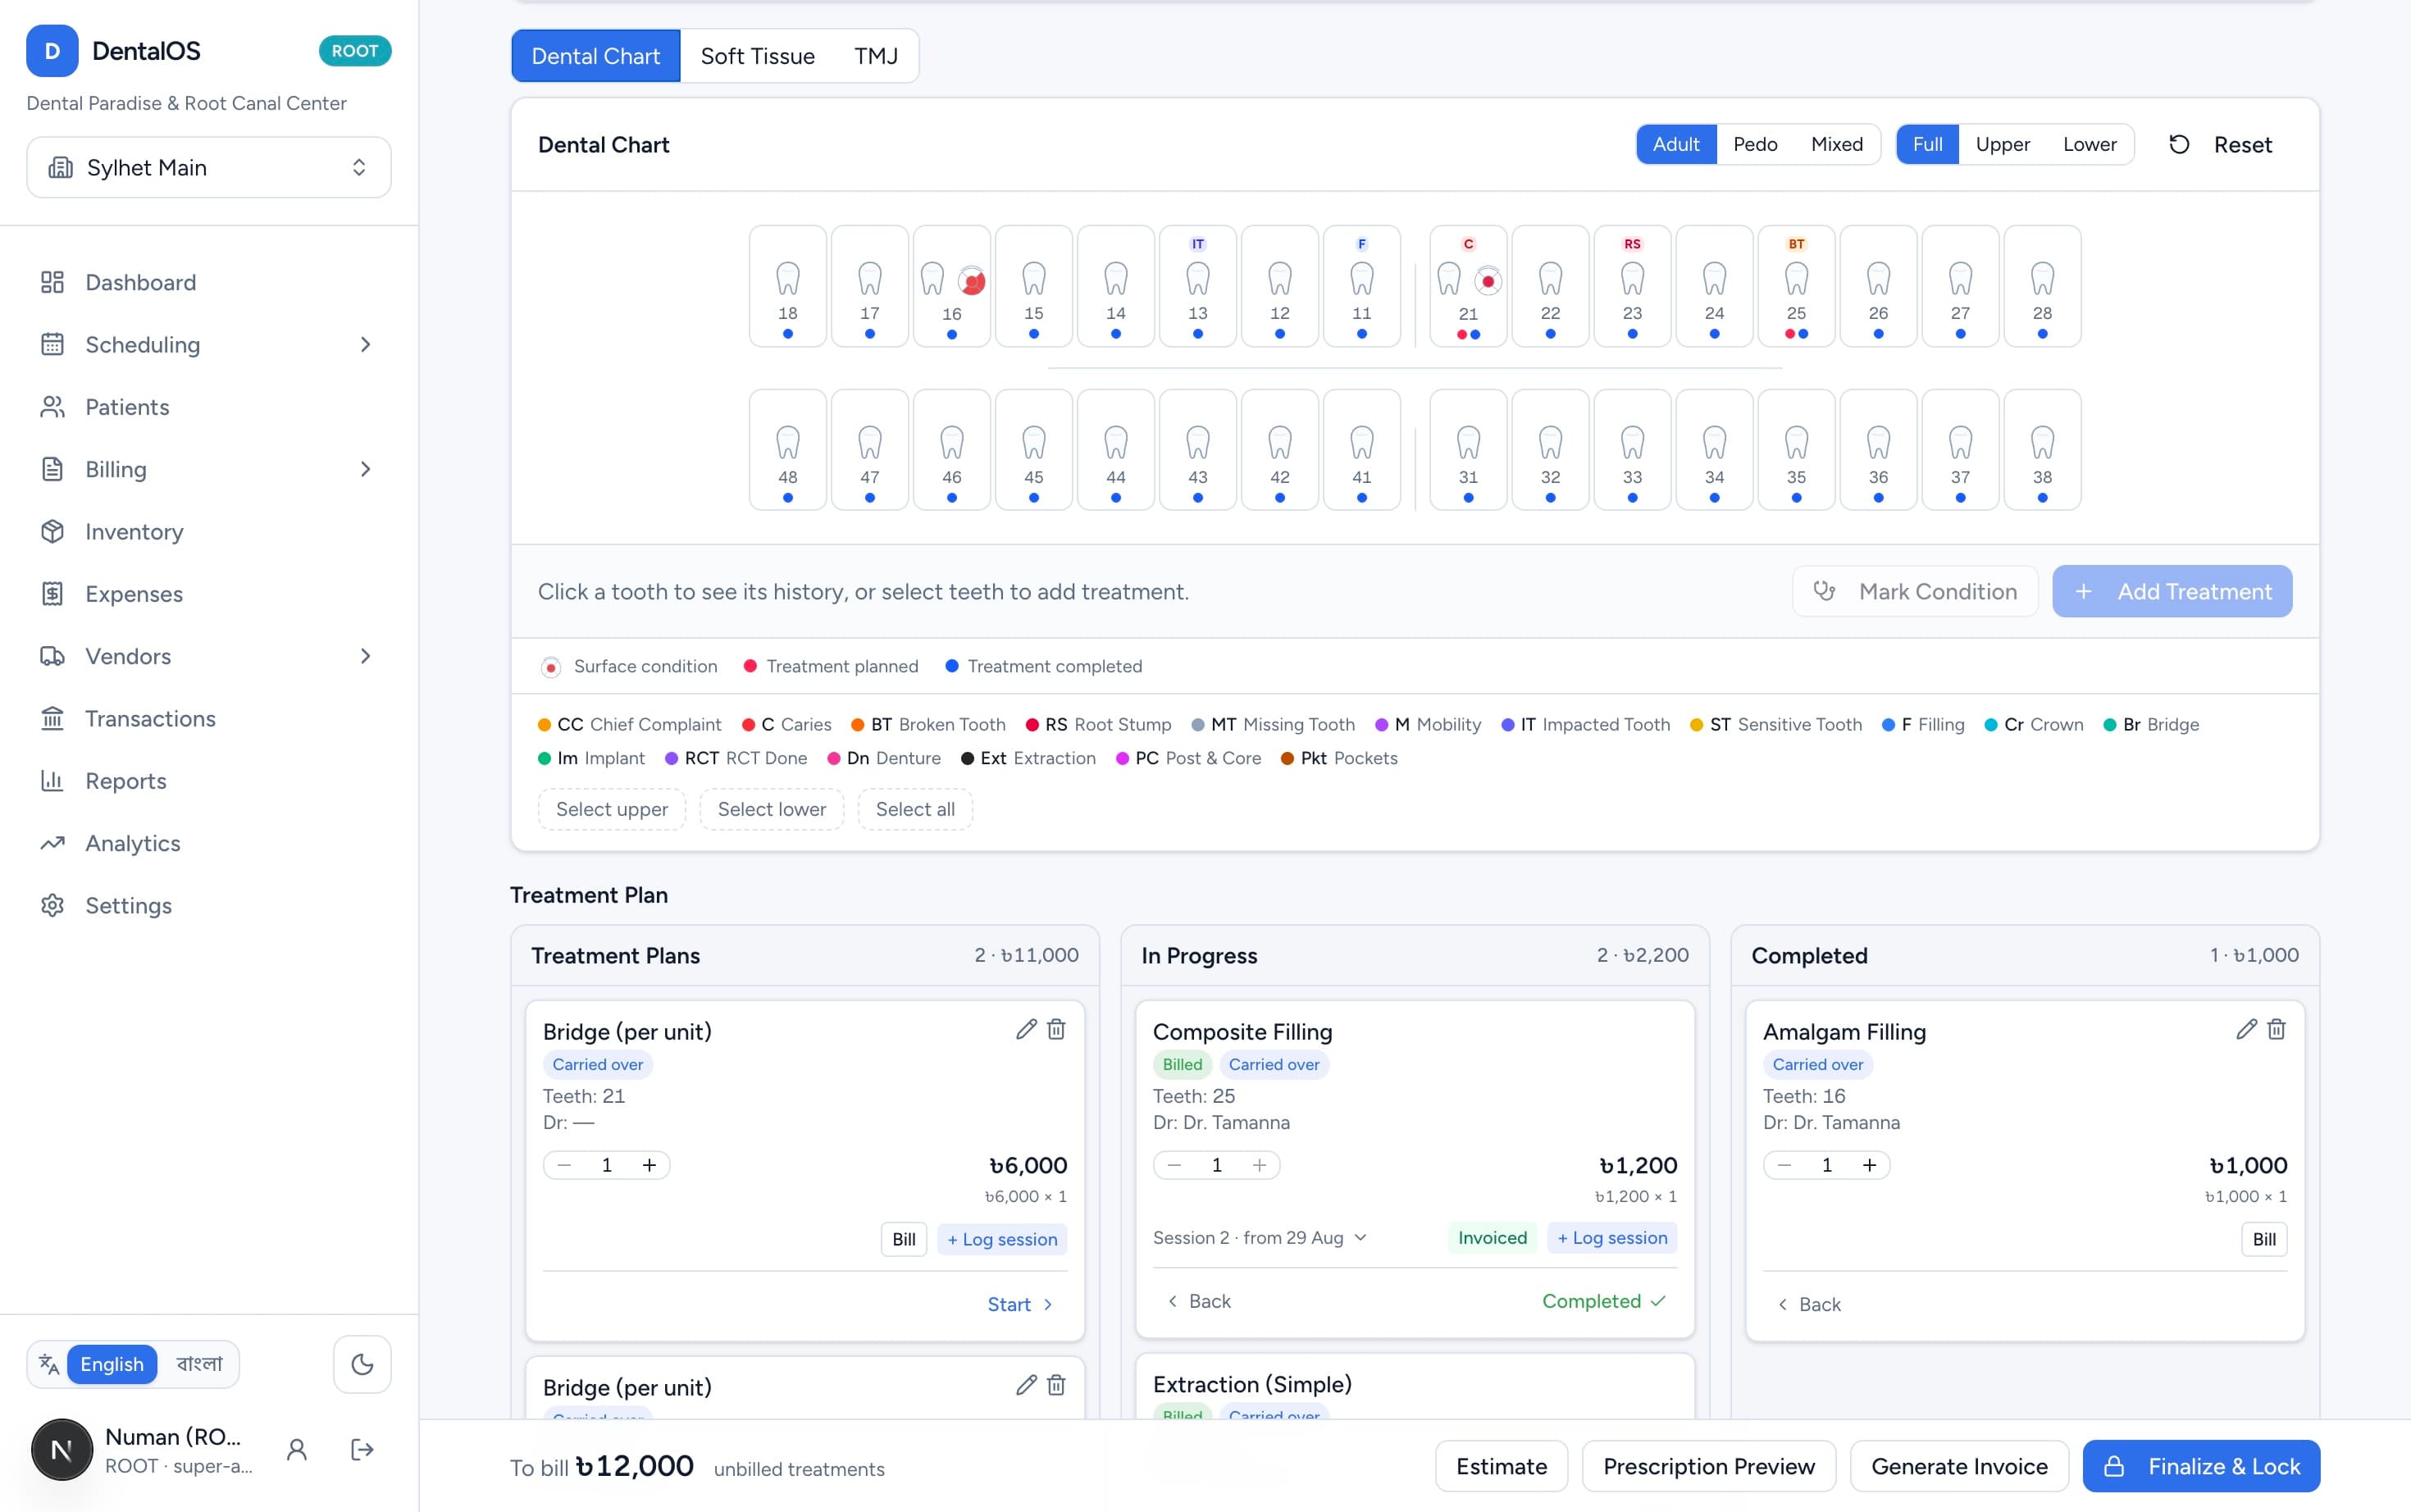The image size is (2411, 1512).
Task: Switch dentition to Pedo
Action: coord(1755,144)
